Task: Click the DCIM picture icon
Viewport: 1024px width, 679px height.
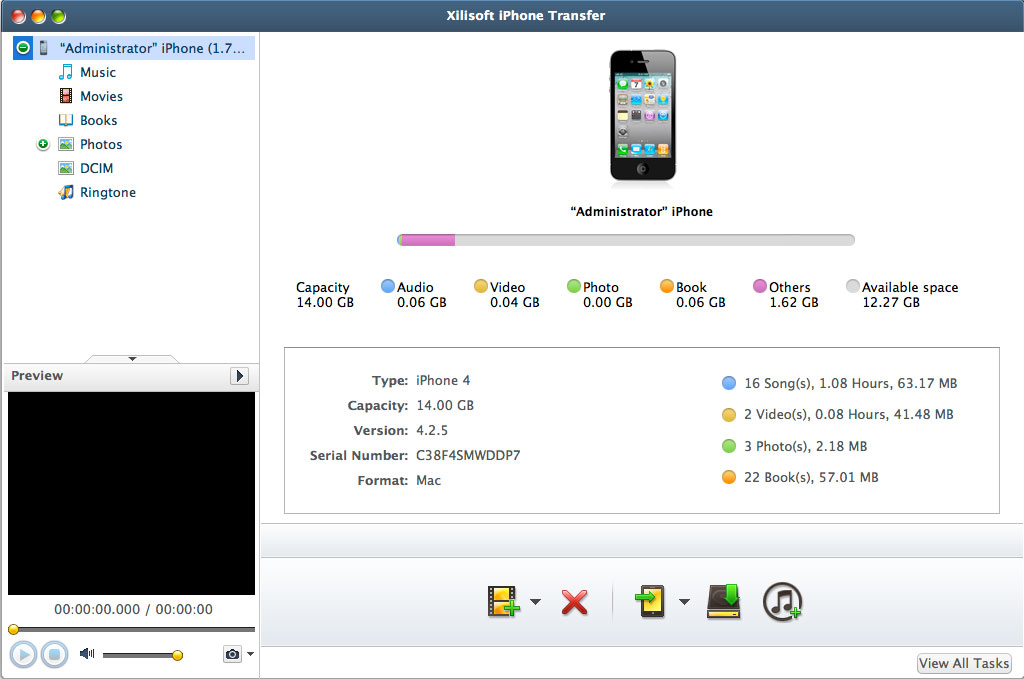Action: point(66,168)
